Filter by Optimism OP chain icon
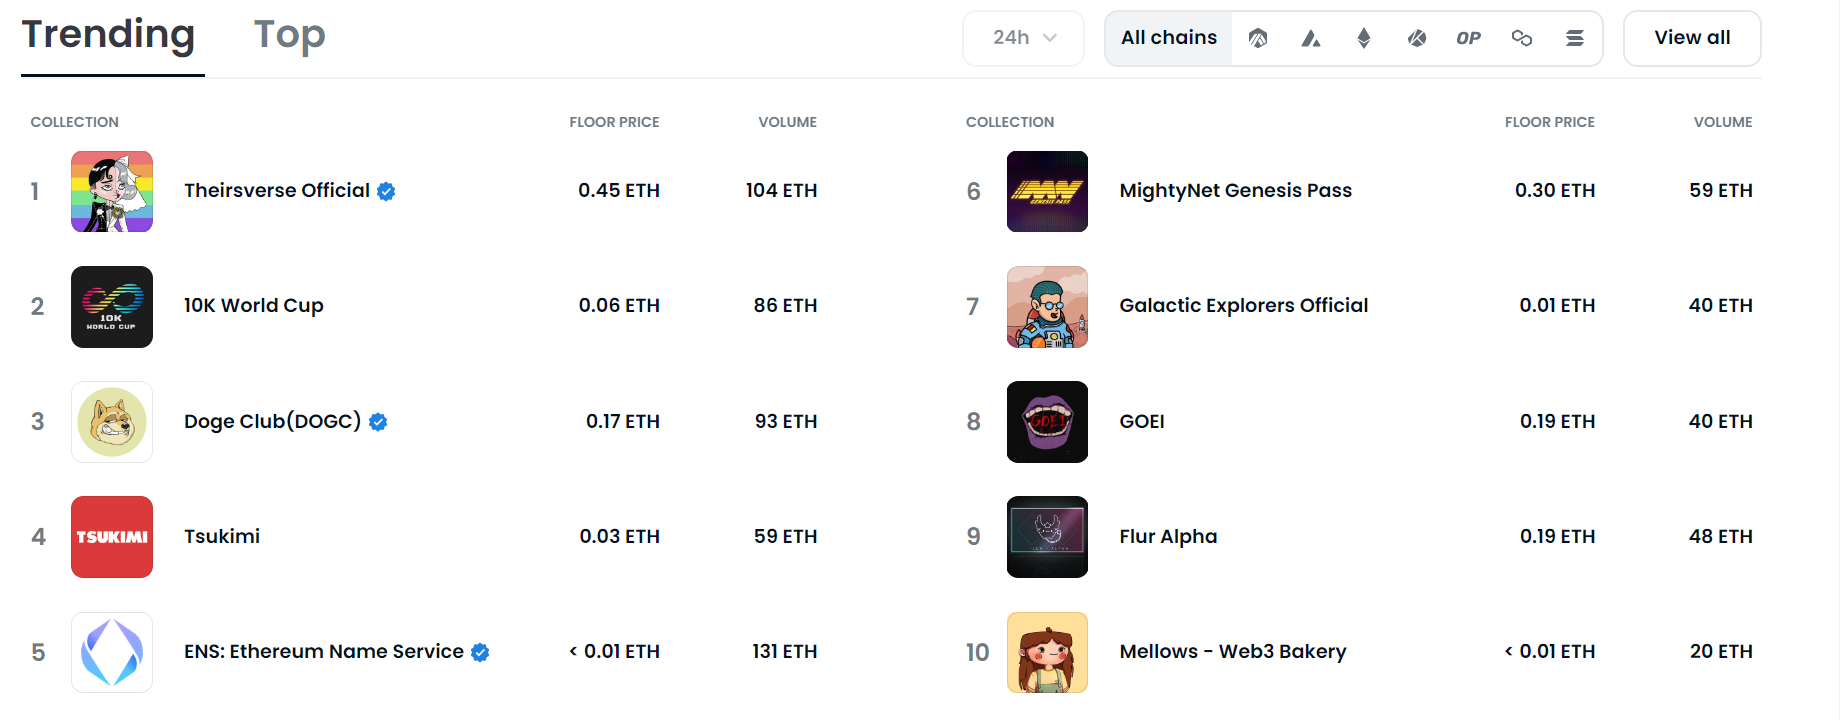Viewport: 1840px width, 720px height. (1469, 38)
